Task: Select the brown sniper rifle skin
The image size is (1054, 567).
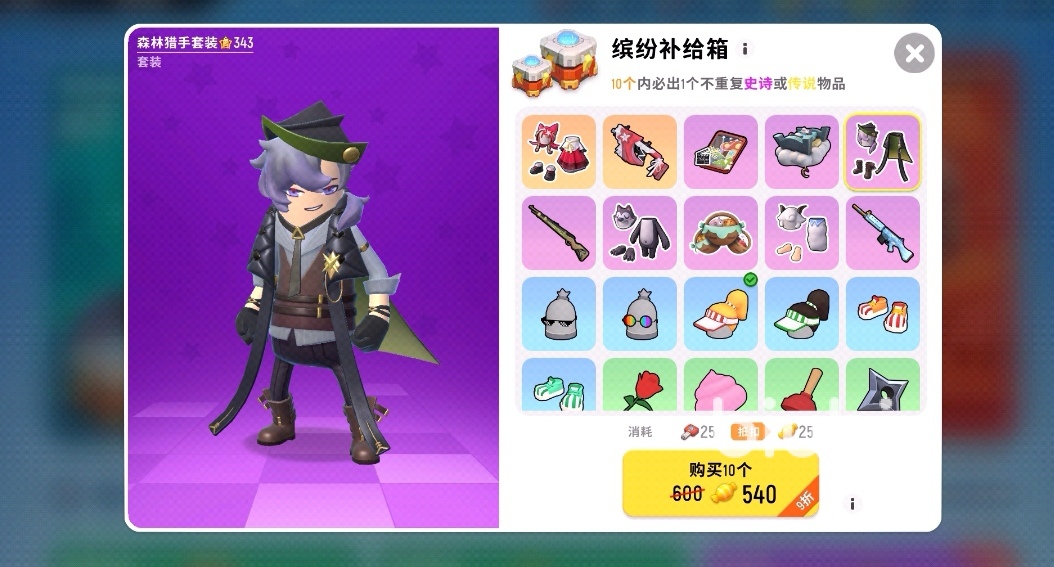Action: tap(559, 233)
